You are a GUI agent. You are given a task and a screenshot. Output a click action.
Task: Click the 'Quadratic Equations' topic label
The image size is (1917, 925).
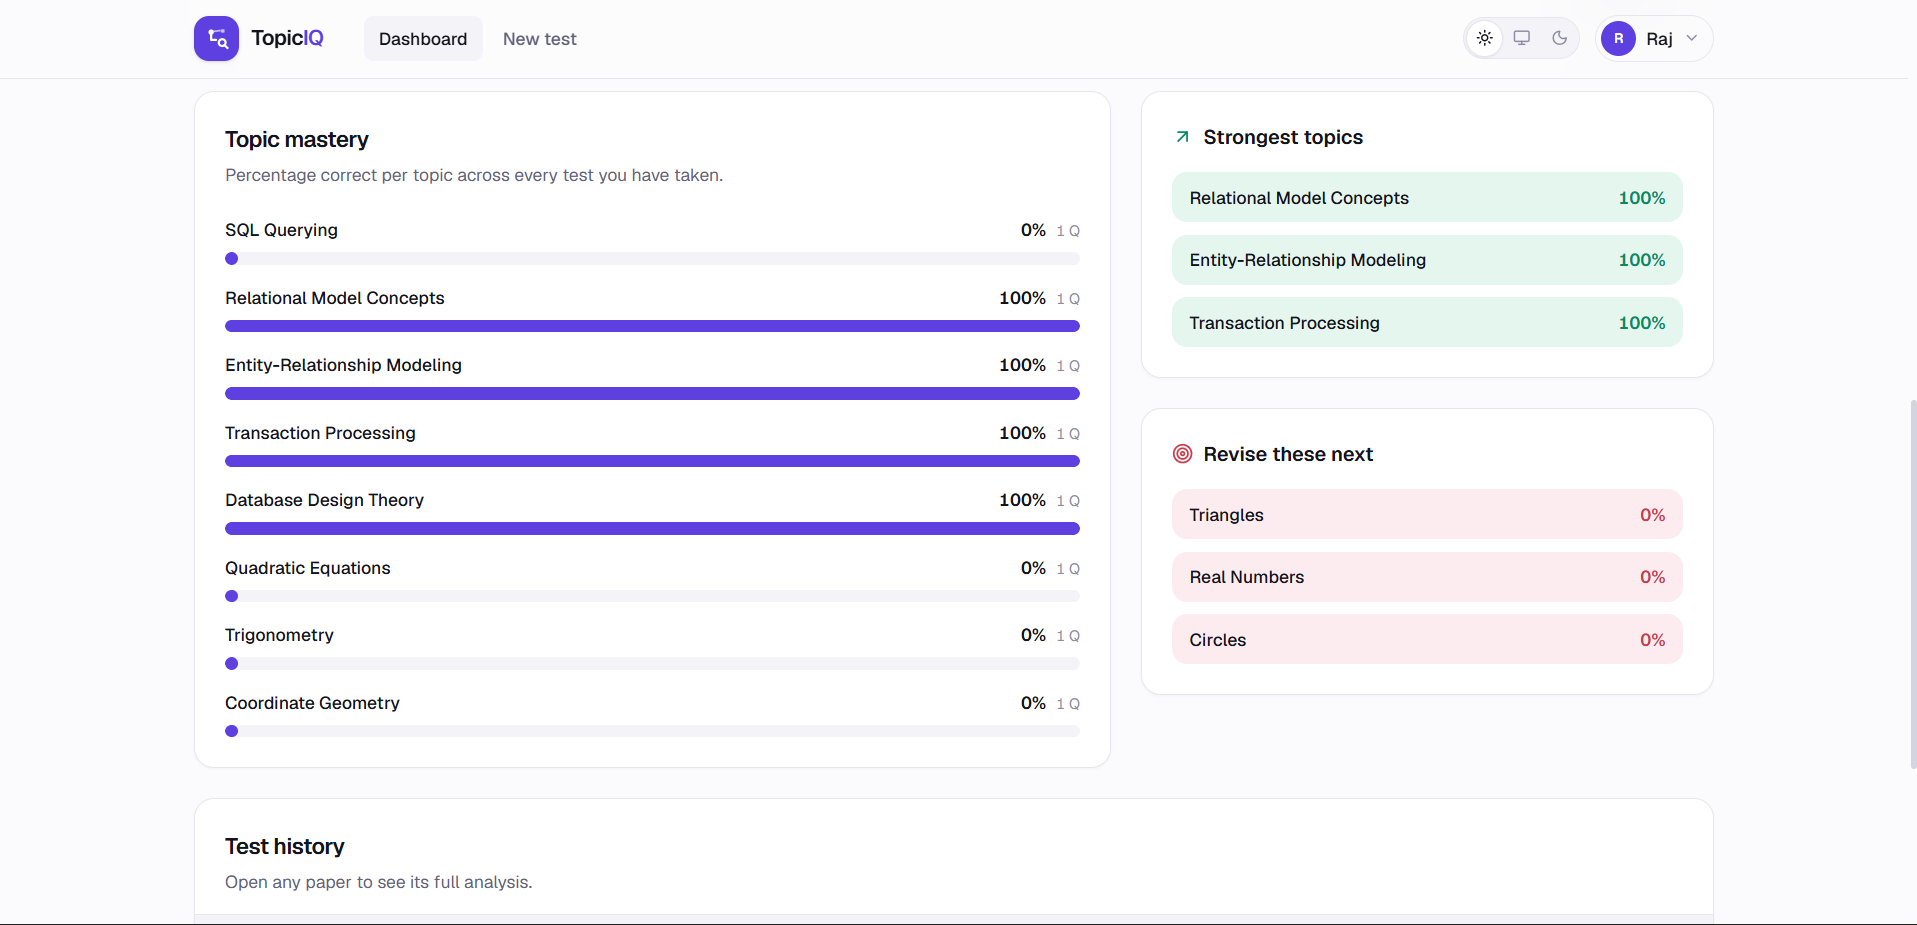(x=307, y=568)
